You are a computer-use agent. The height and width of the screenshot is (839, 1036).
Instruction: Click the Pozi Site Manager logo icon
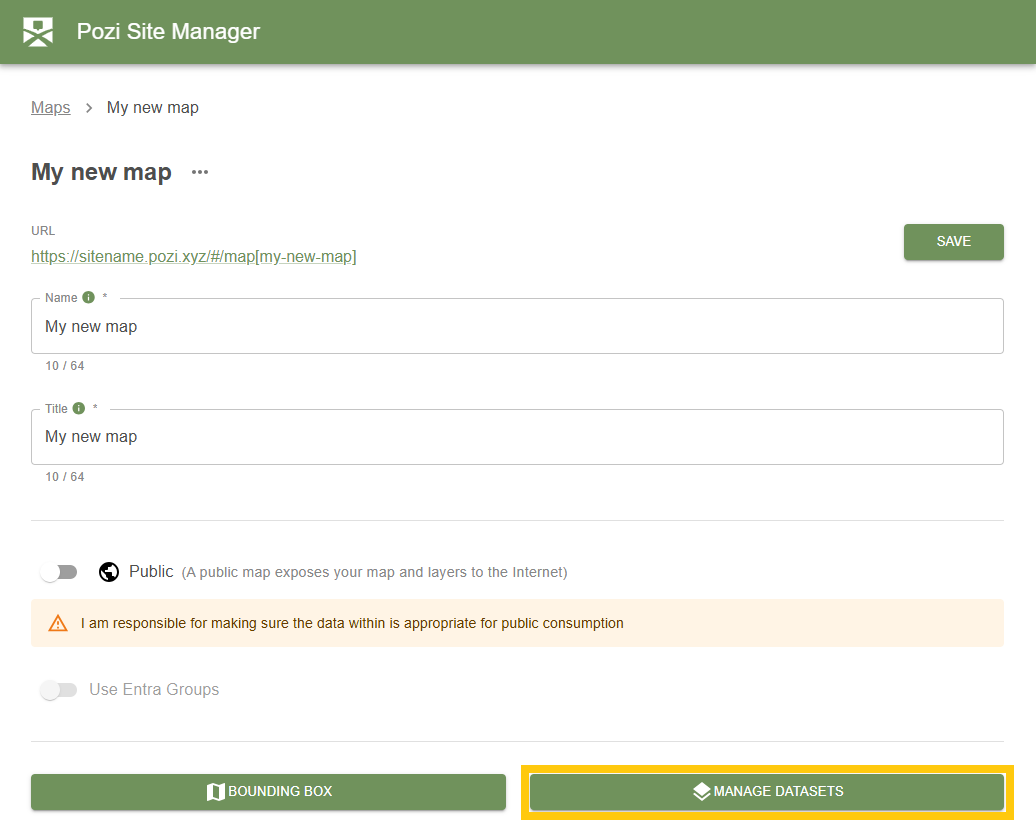point(37,31)
